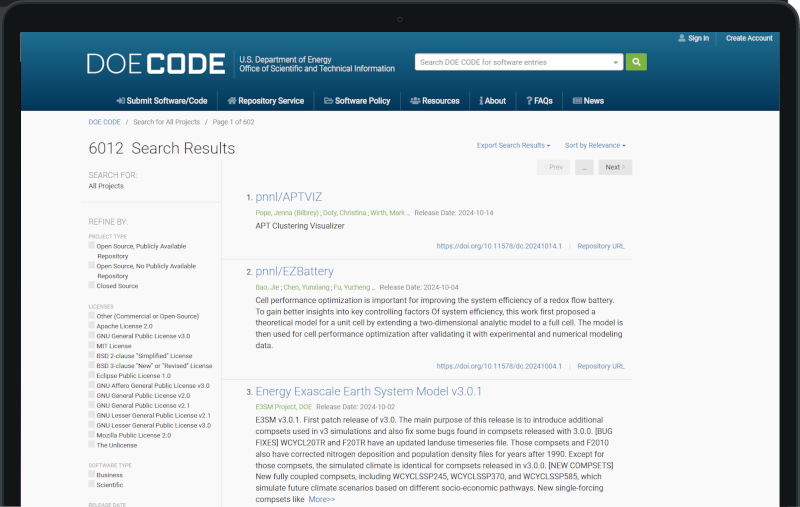800x507 pixels.
Task: Open Energy Exascale Earth System Model v3.0.1
Action: (368, 391)
